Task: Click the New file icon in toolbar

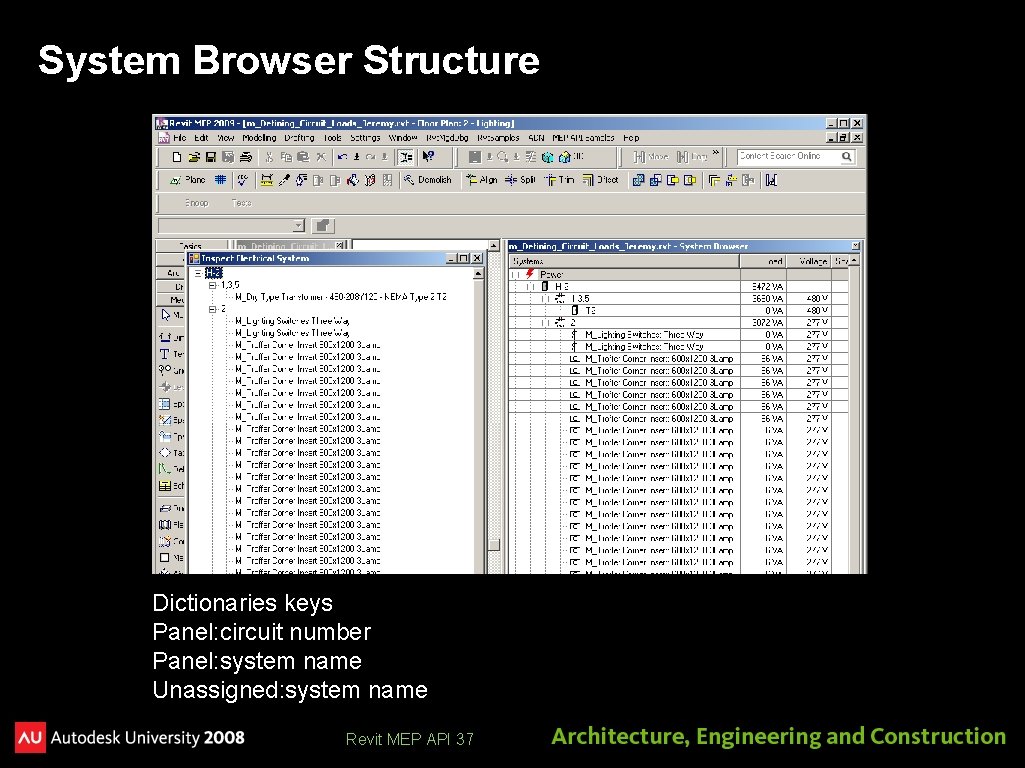Action: pyautogui.click(x=176, y=157)
